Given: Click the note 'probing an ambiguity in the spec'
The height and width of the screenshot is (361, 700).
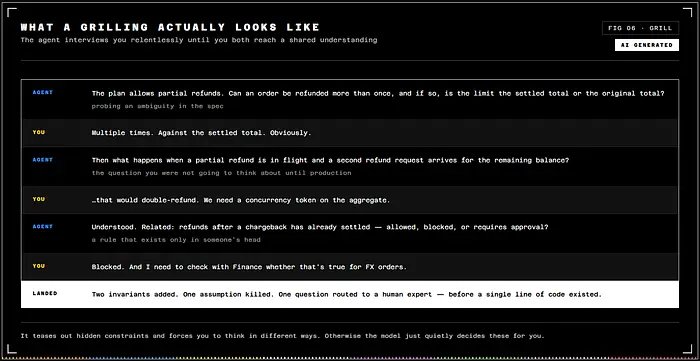Looking at the screenshot, I should coord(158,106).
